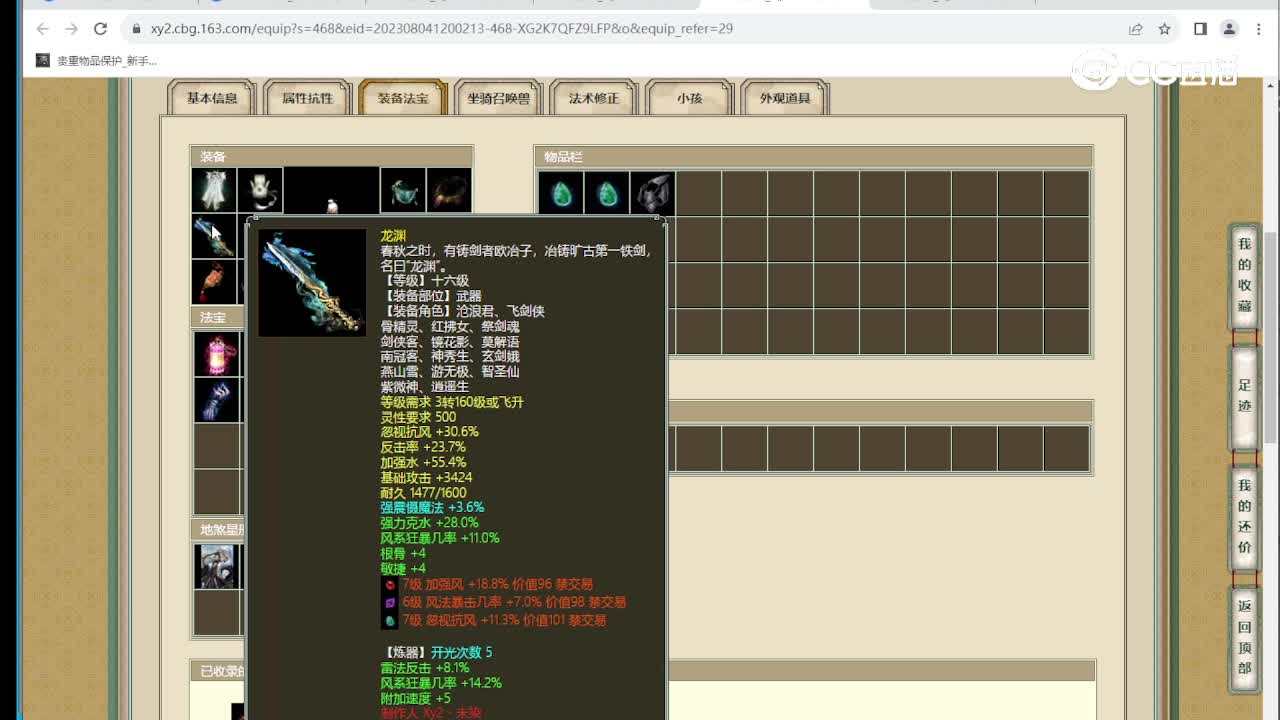Open the 贵重物品保护_新手 bookmark
This screenshot has width=1280, height=720.
pos(97,61)
